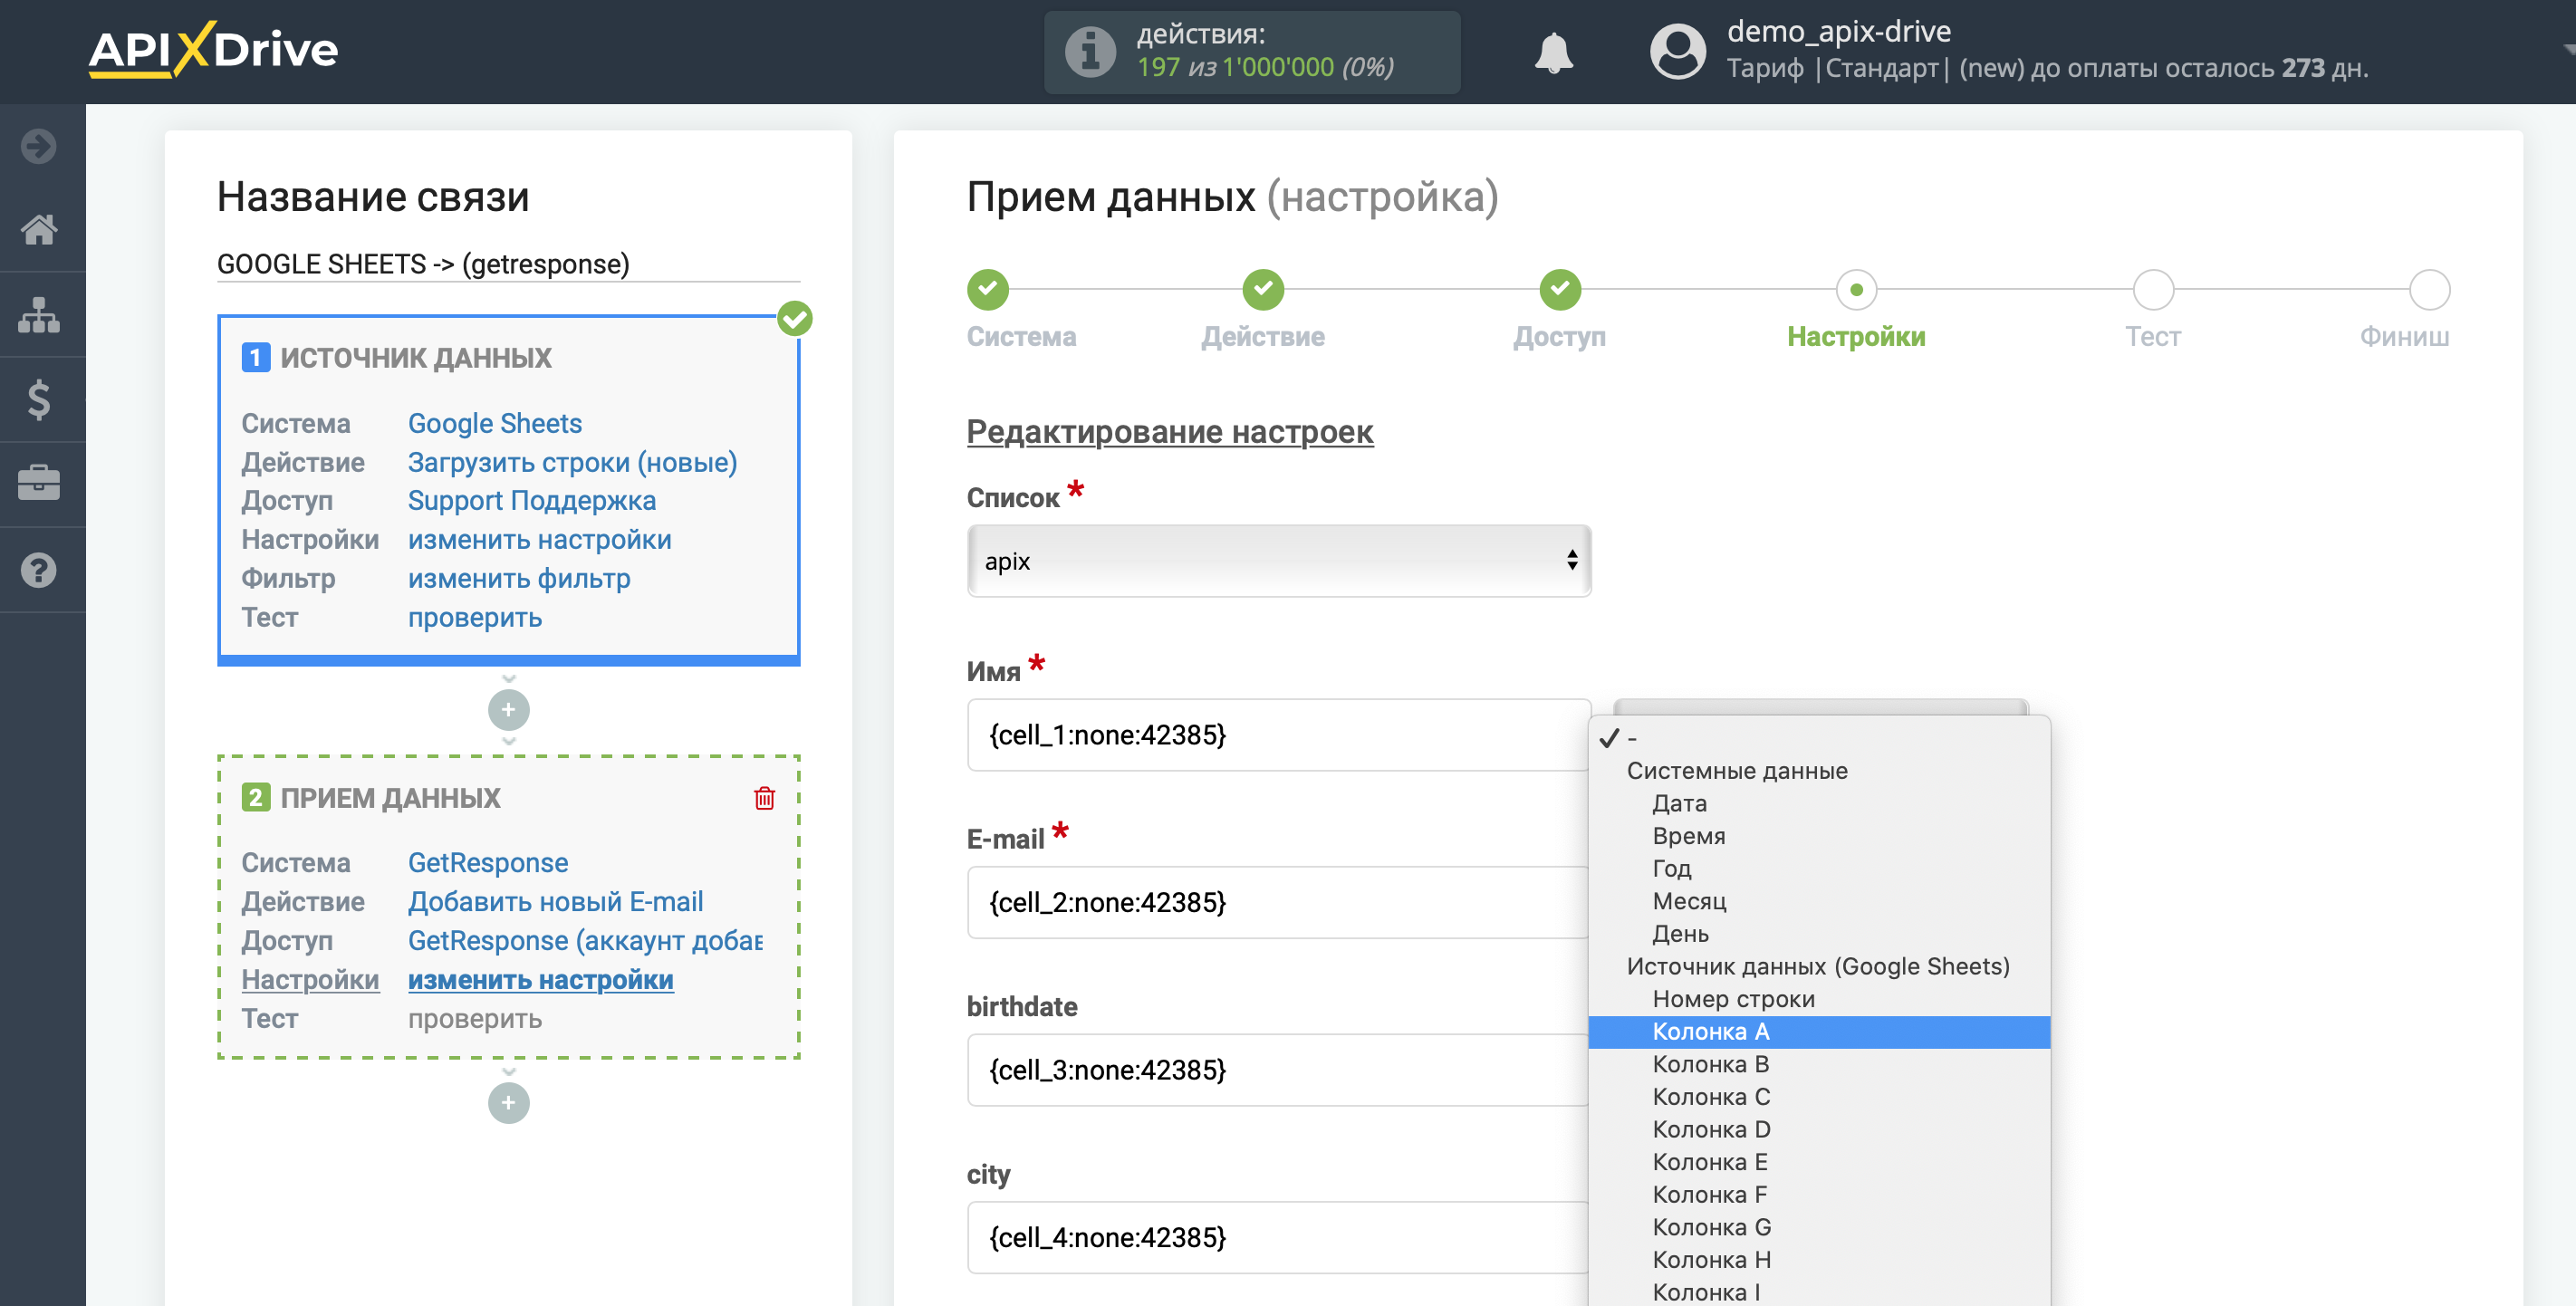Open connections sitemap icon in sidebar
Screen dimensions: 2576x1306
(x=39, y=315)
